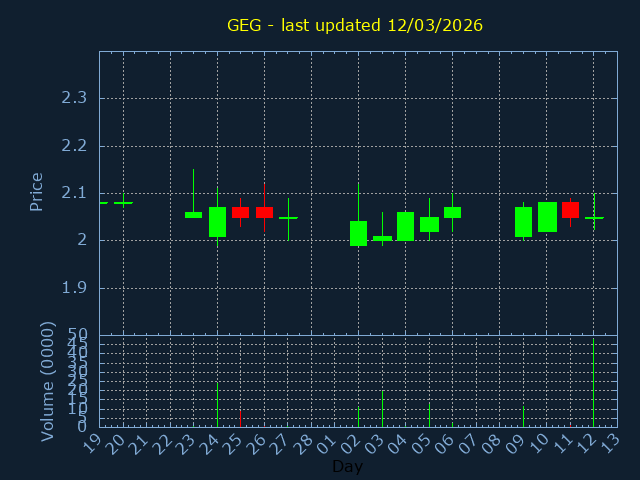640x480 pixels.
Task: Click the green candlestick on day 06
Action: click(452, 212)
